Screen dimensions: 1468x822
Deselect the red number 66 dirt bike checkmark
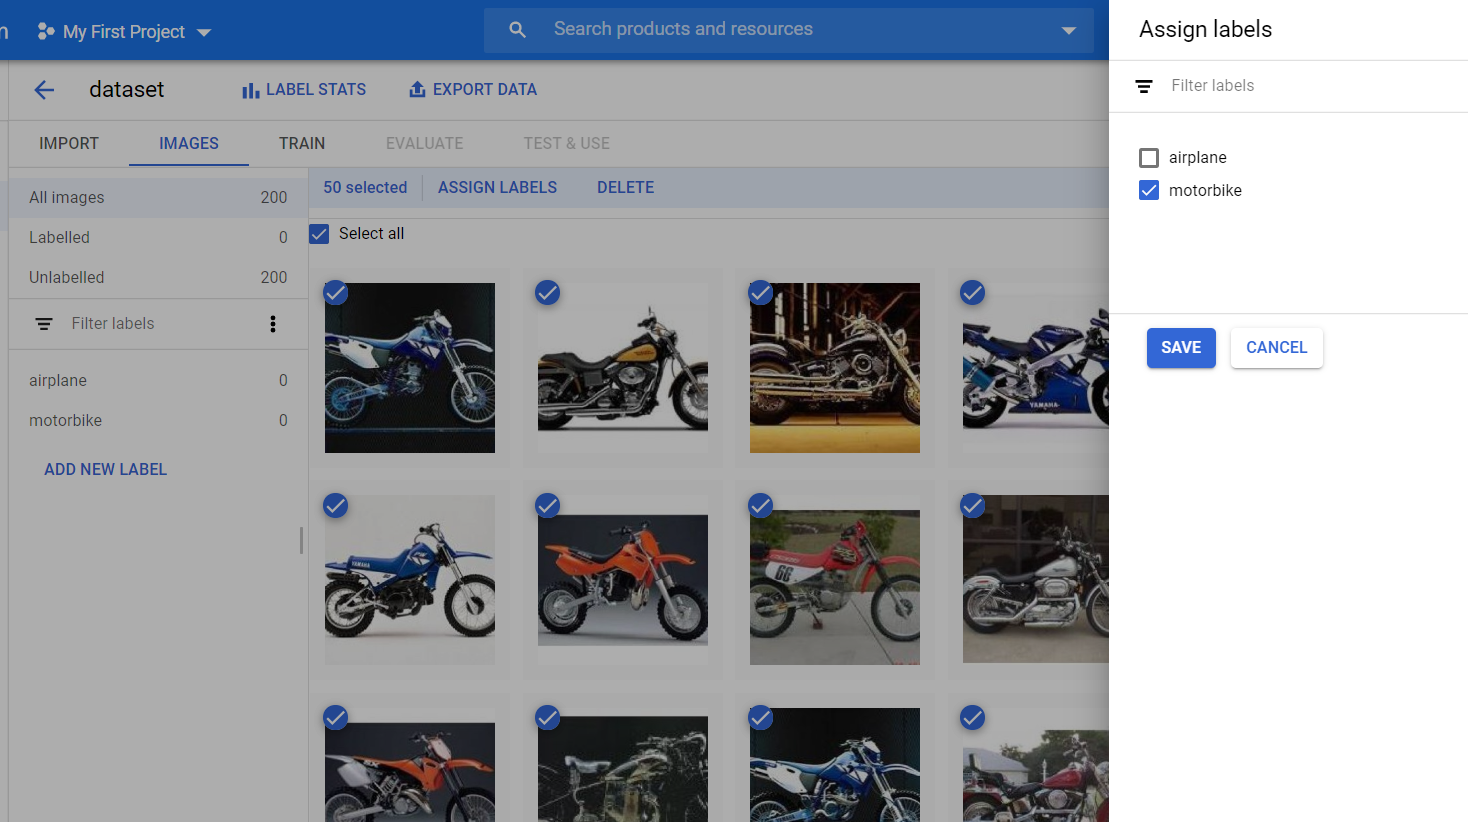pyautogui.click(x=761, y=506)
